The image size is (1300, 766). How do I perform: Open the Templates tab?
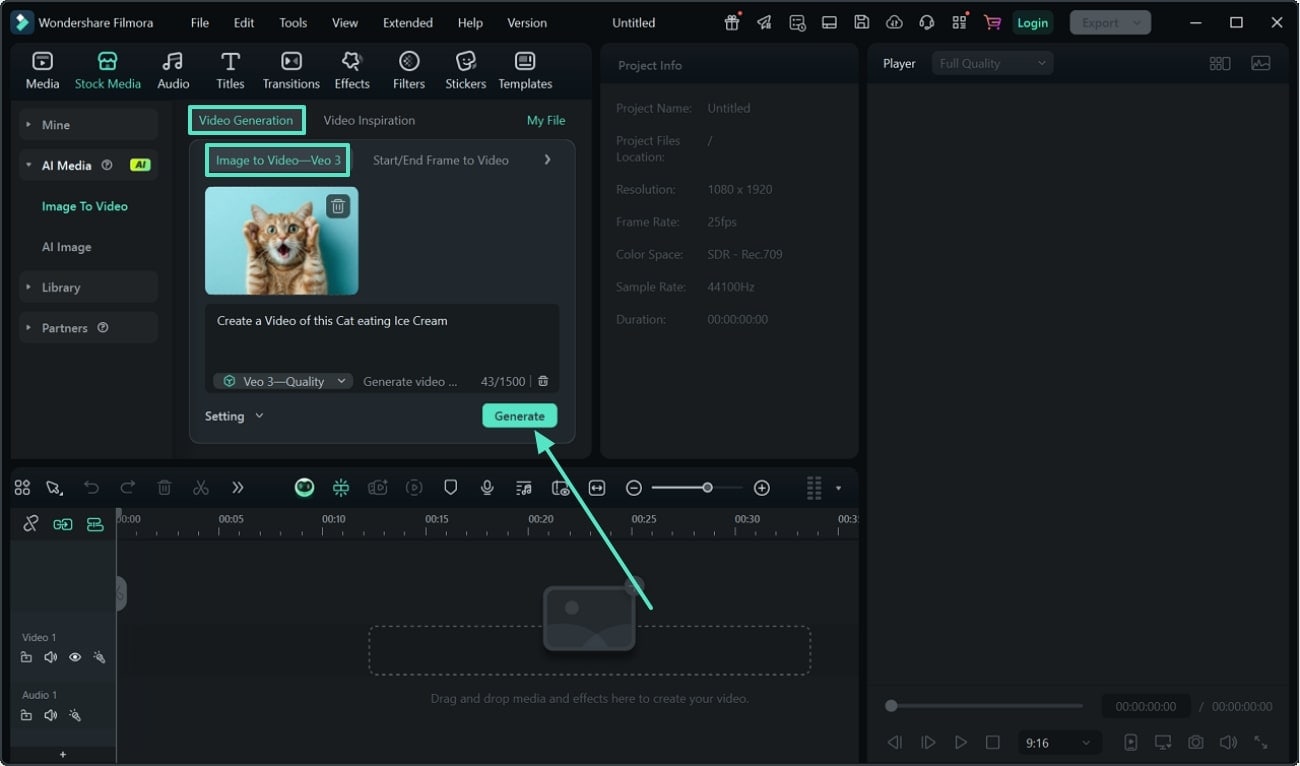525,71
